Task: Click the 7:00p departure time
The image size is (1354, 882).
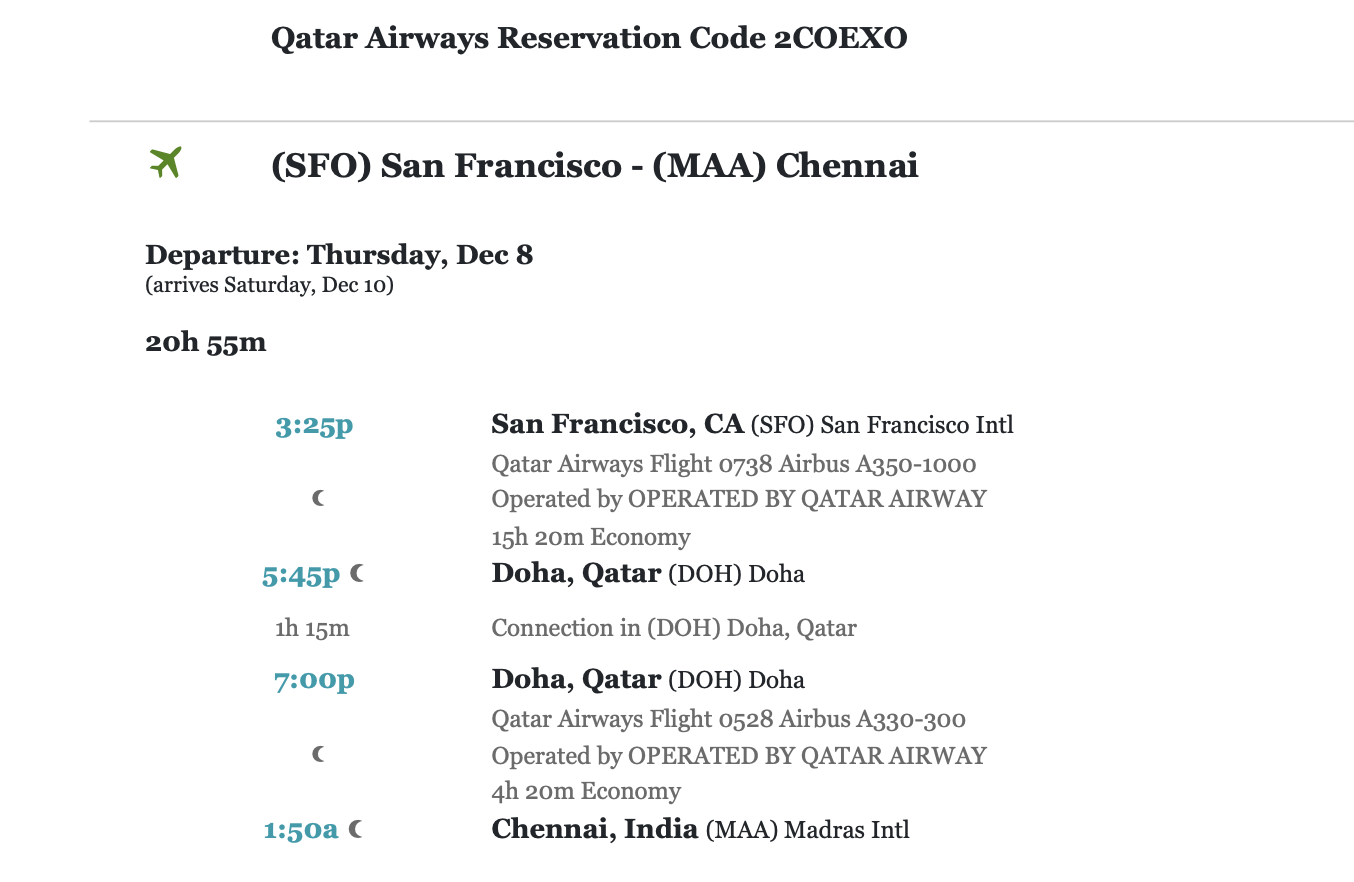Action: [x=314, y=681]
